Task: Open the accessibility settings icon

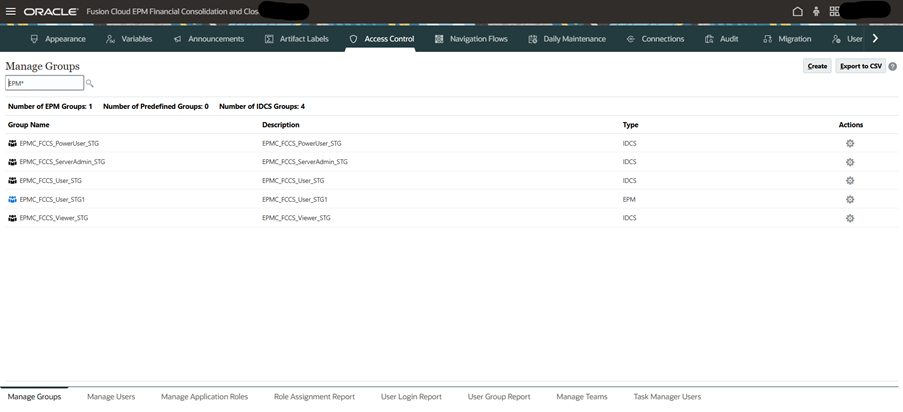Action: 816,12
